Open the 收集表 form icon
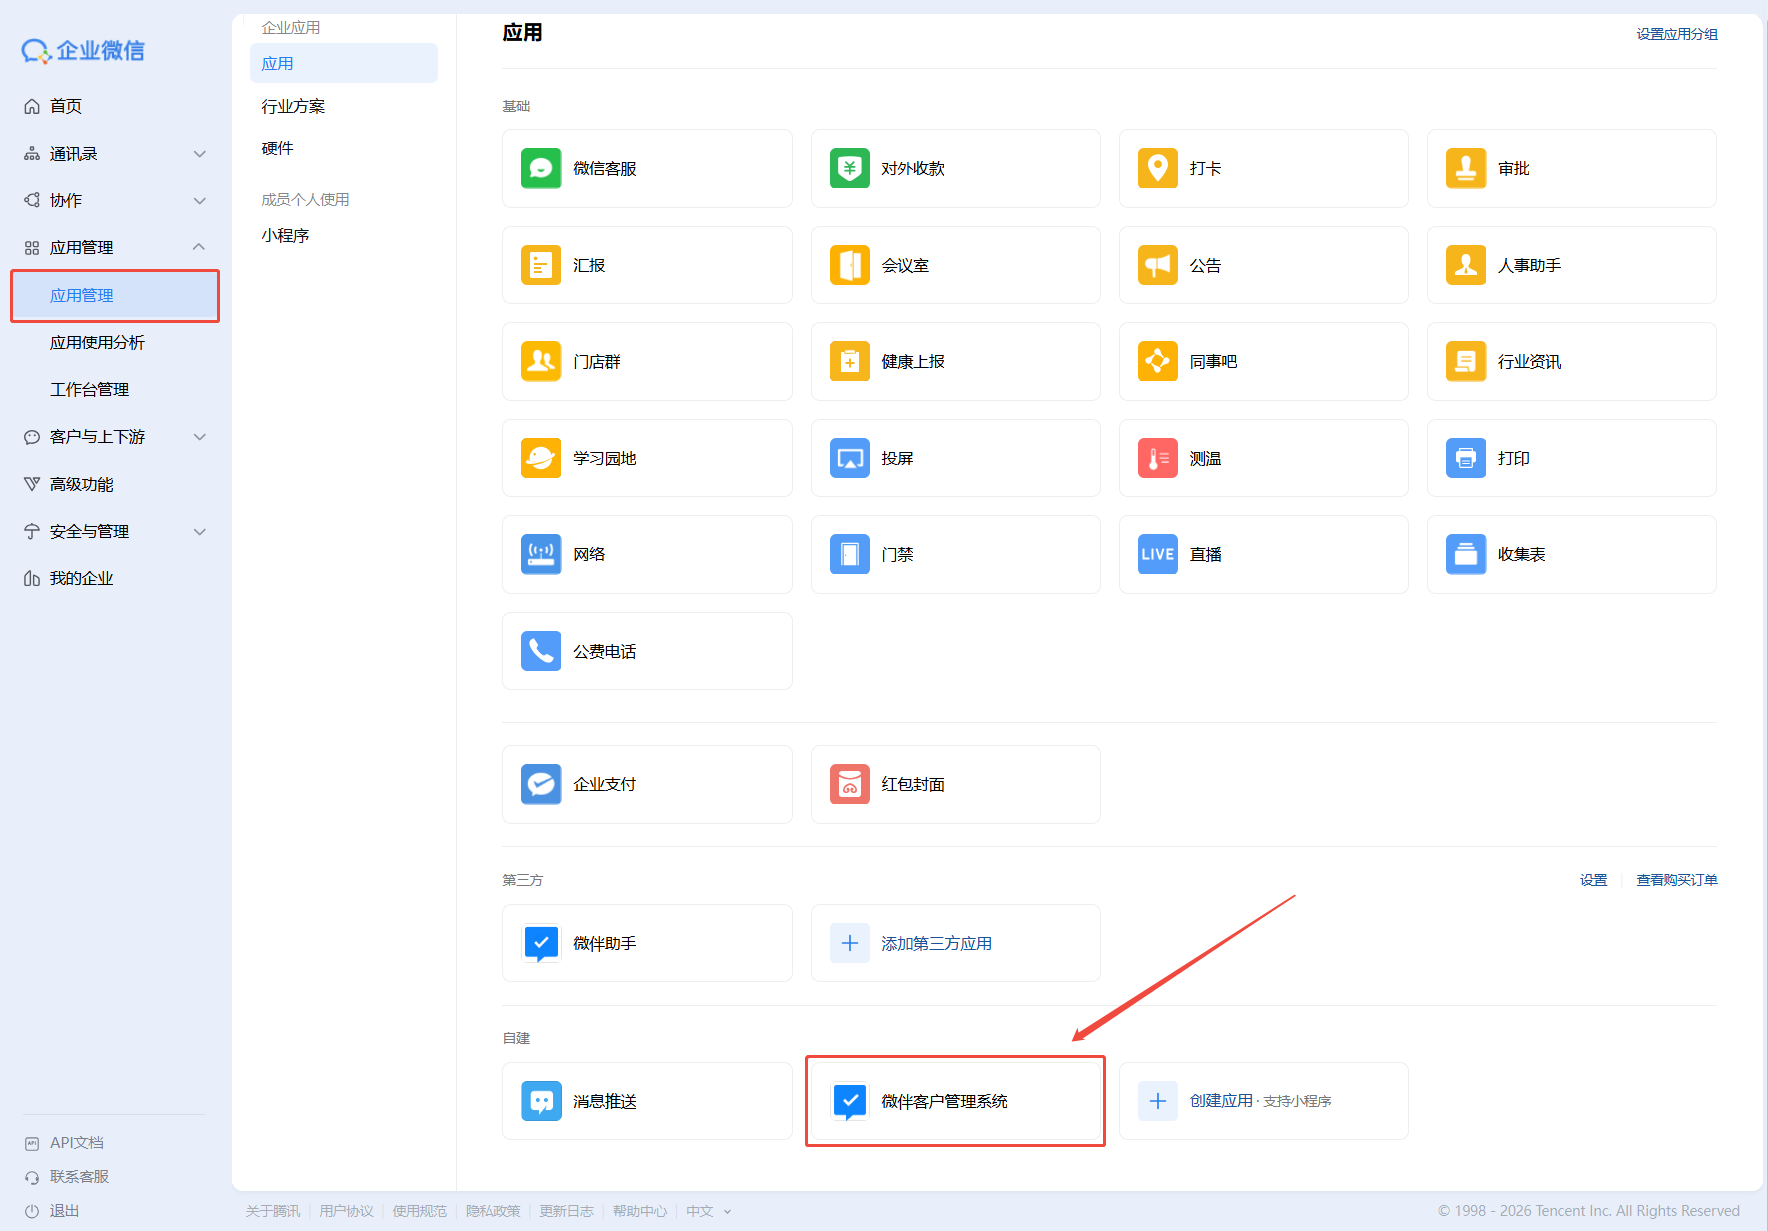Image resolution: width=1768 pixels, height=1231 pixels. click(1465, 554)
